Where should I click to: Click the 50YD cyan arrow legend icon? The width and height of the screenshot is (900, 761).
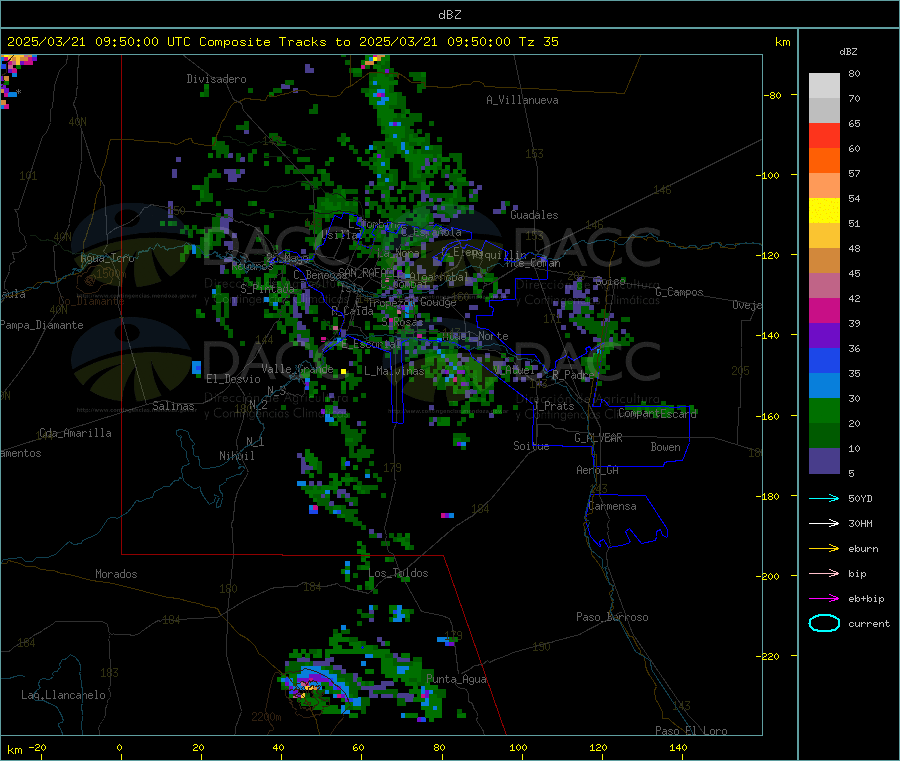(x=824, y=498)
